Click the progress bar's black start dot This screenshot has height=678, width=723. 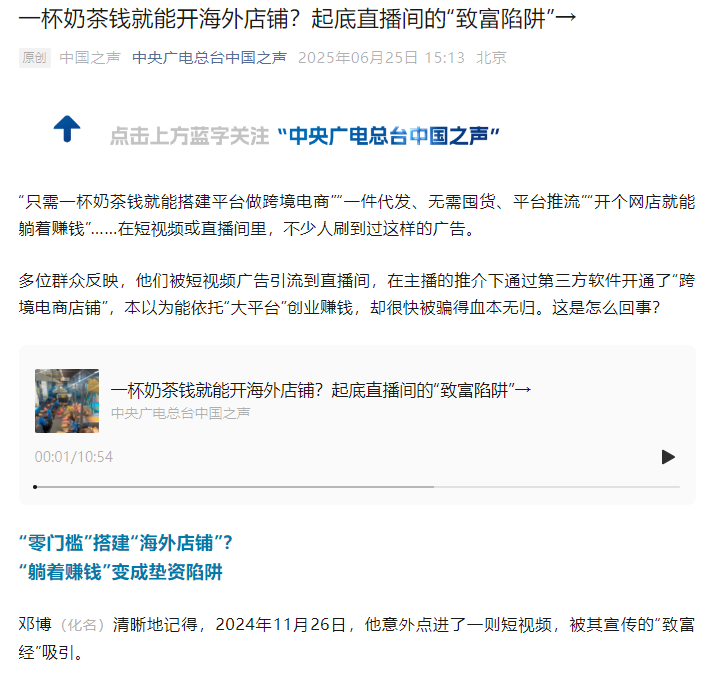35,487
